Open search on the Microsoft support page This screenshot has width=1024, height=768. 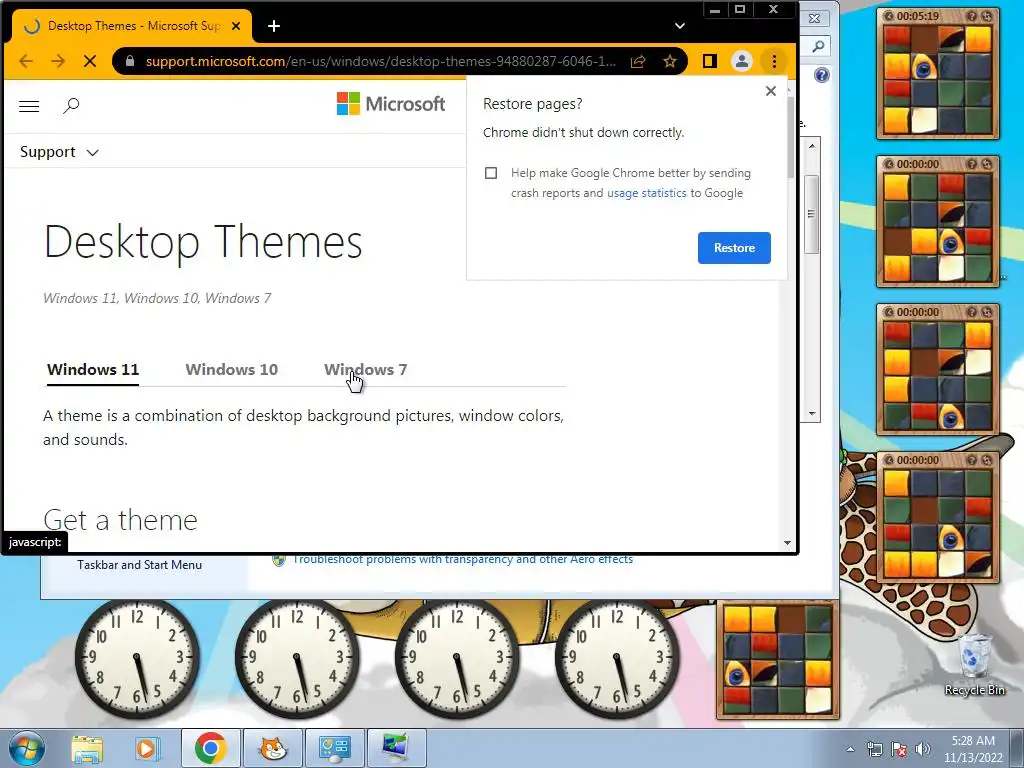pyautogui.click(x=71, y=106)
